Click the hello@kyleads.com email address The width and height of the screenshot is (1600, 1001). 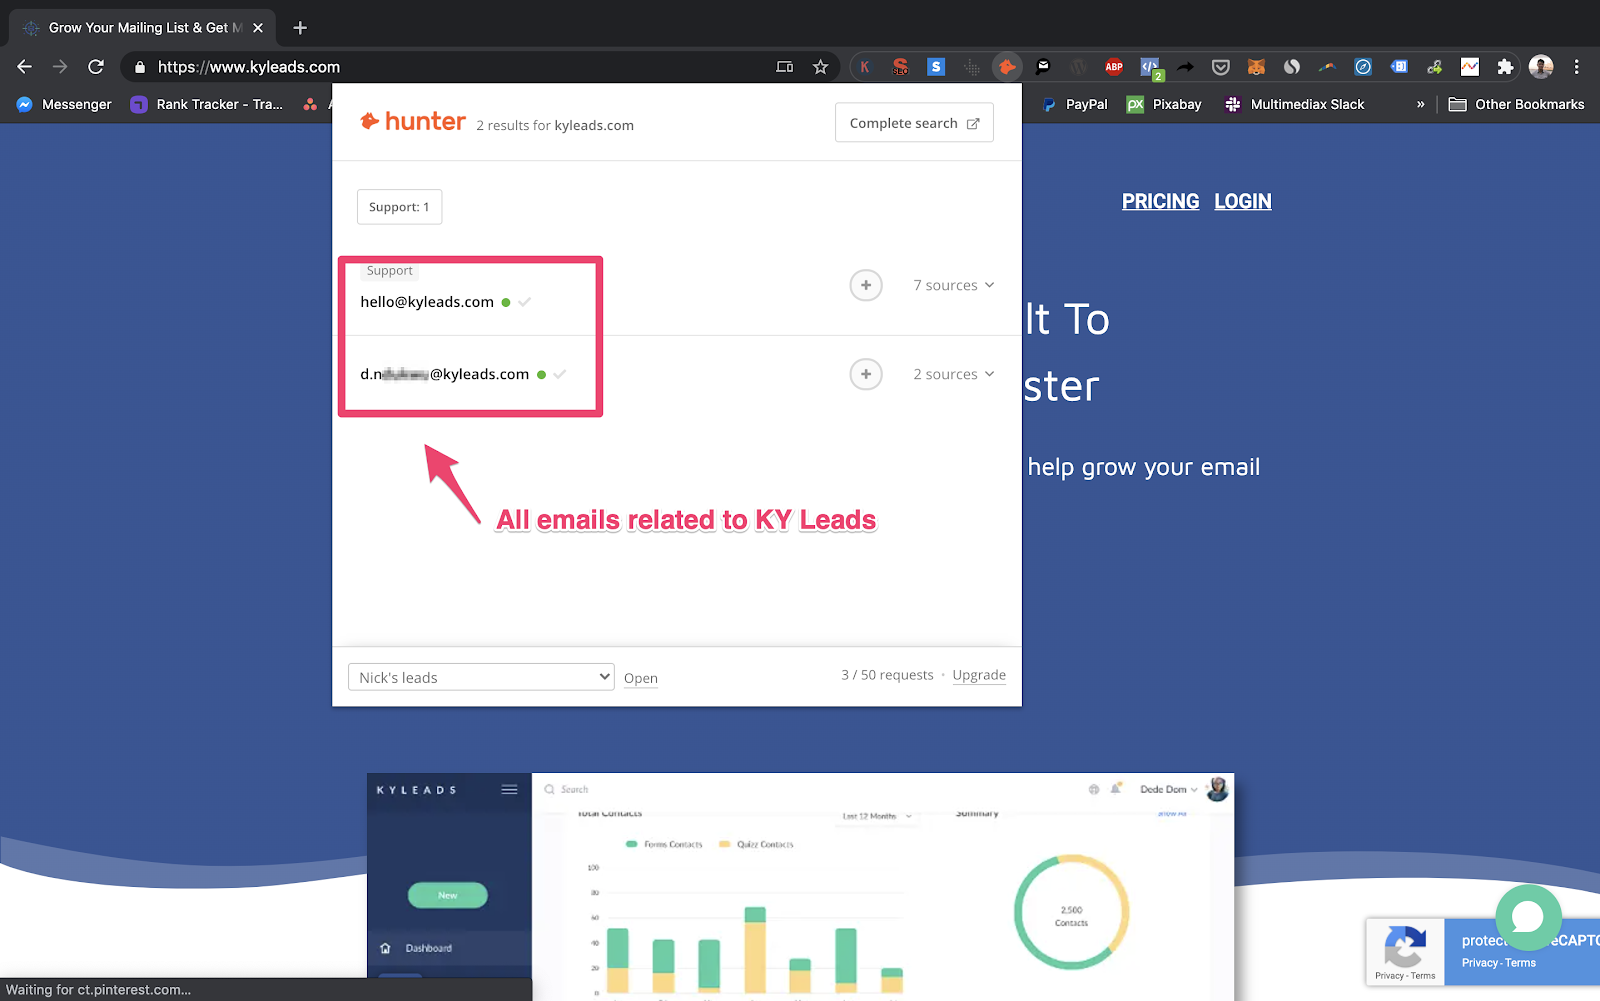427,302
